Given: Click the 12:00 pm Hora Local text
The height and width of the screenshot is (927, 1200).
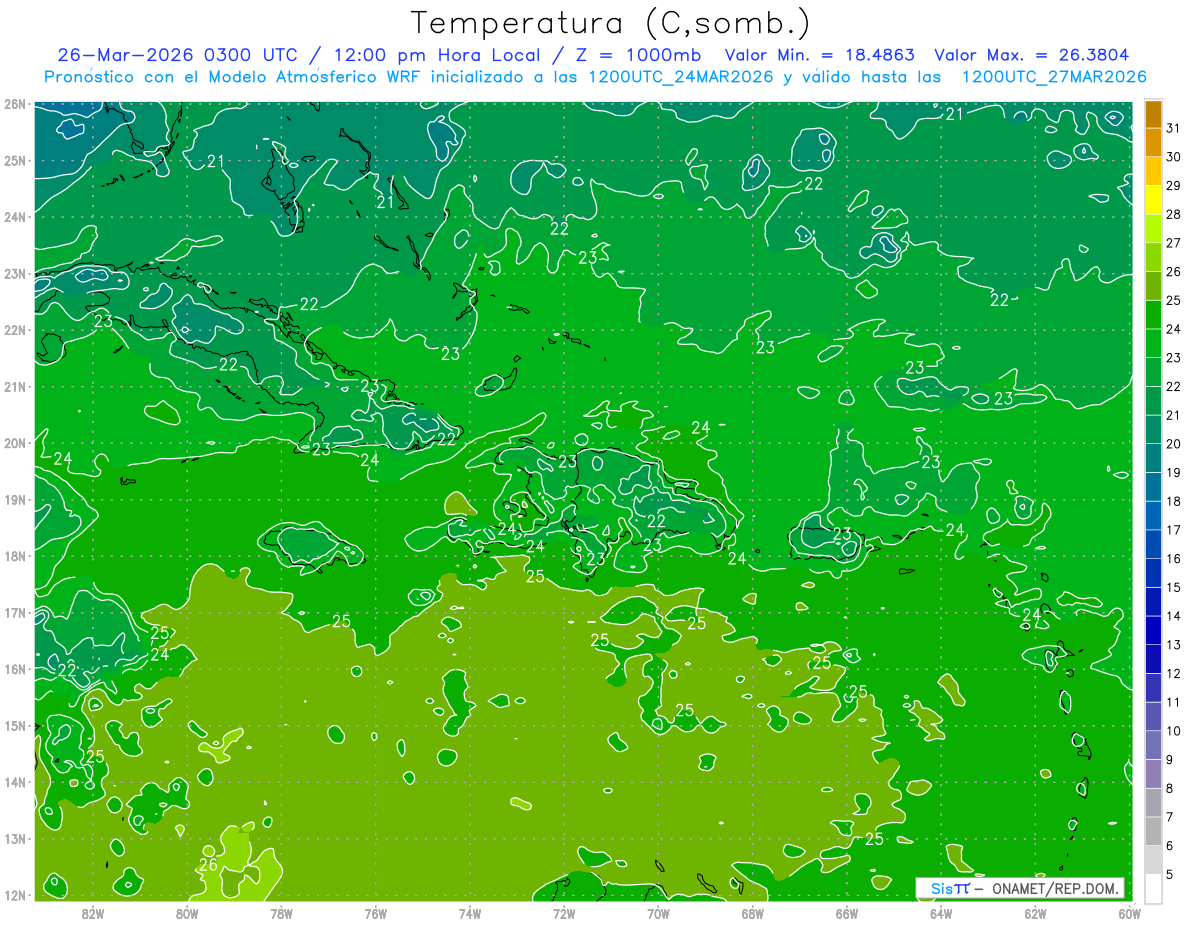Looking at the screenshot, I should point(426,55).
